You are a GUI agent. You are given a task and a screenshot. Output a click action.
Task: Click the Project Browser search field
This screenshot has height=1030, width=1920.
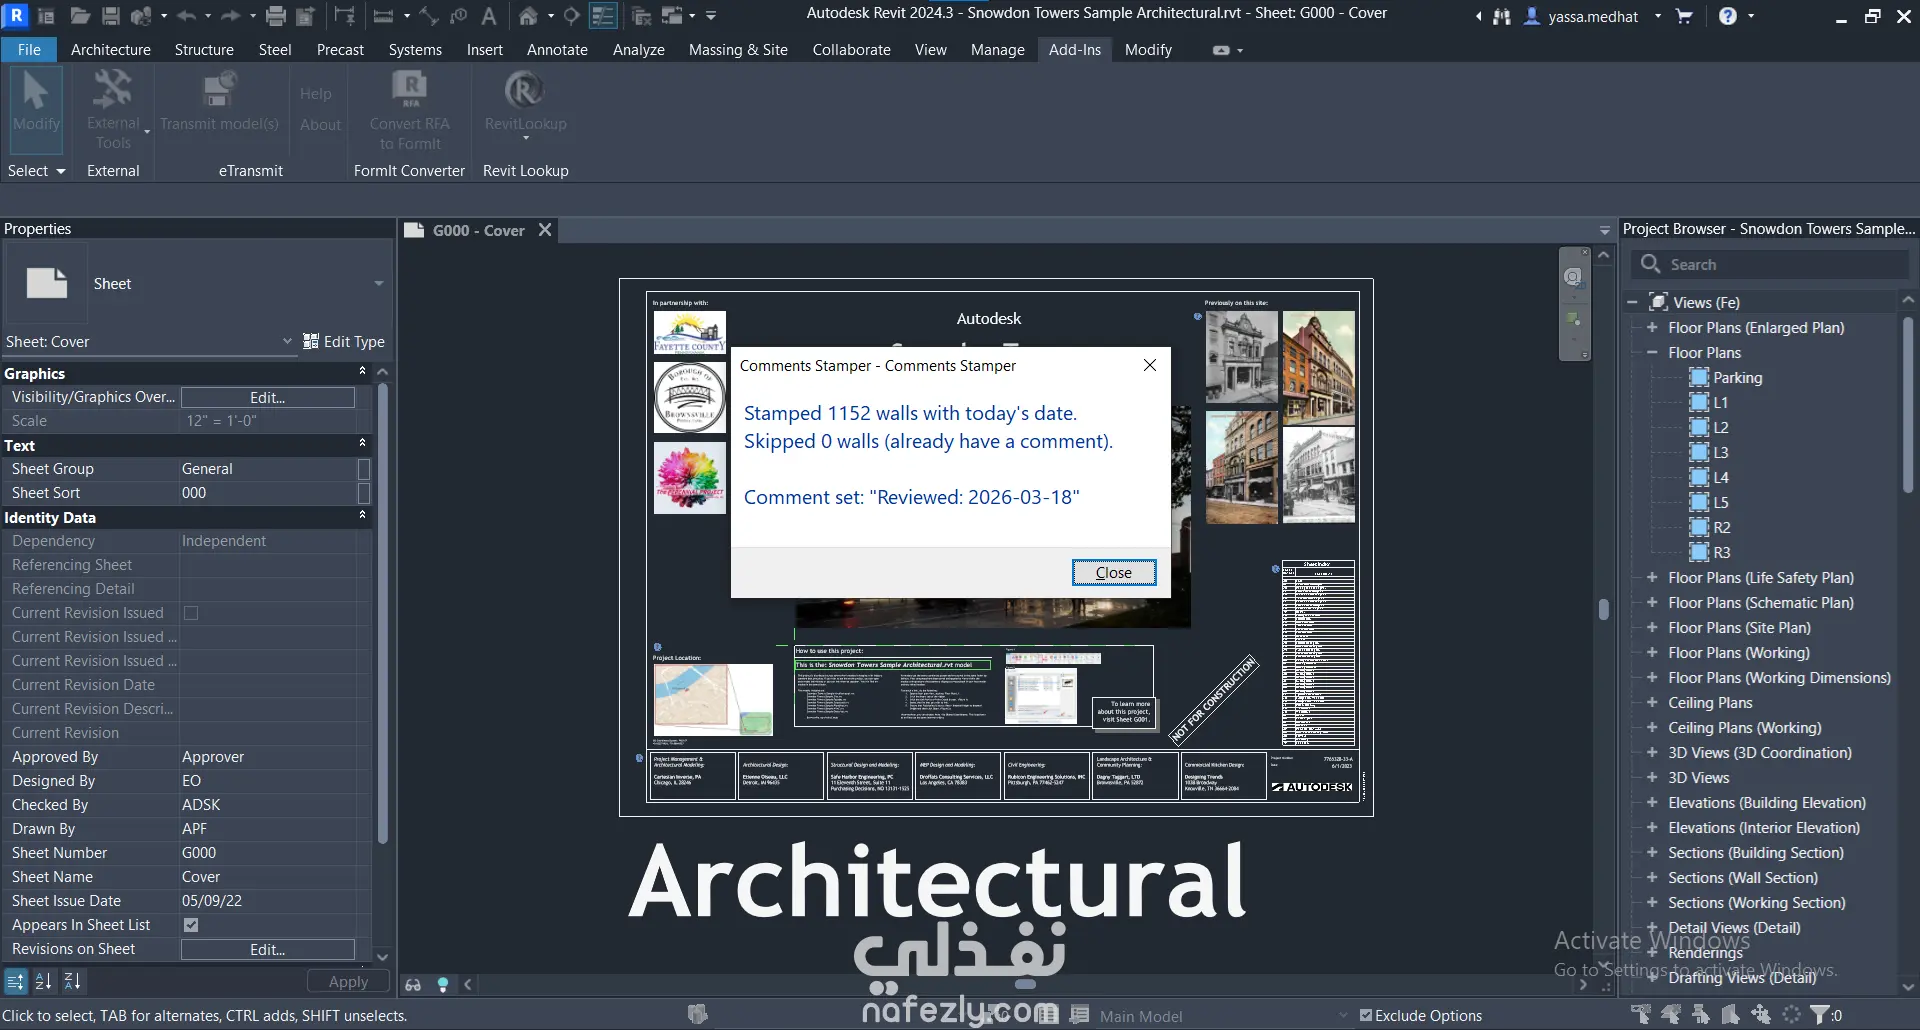pos(1771,264)
